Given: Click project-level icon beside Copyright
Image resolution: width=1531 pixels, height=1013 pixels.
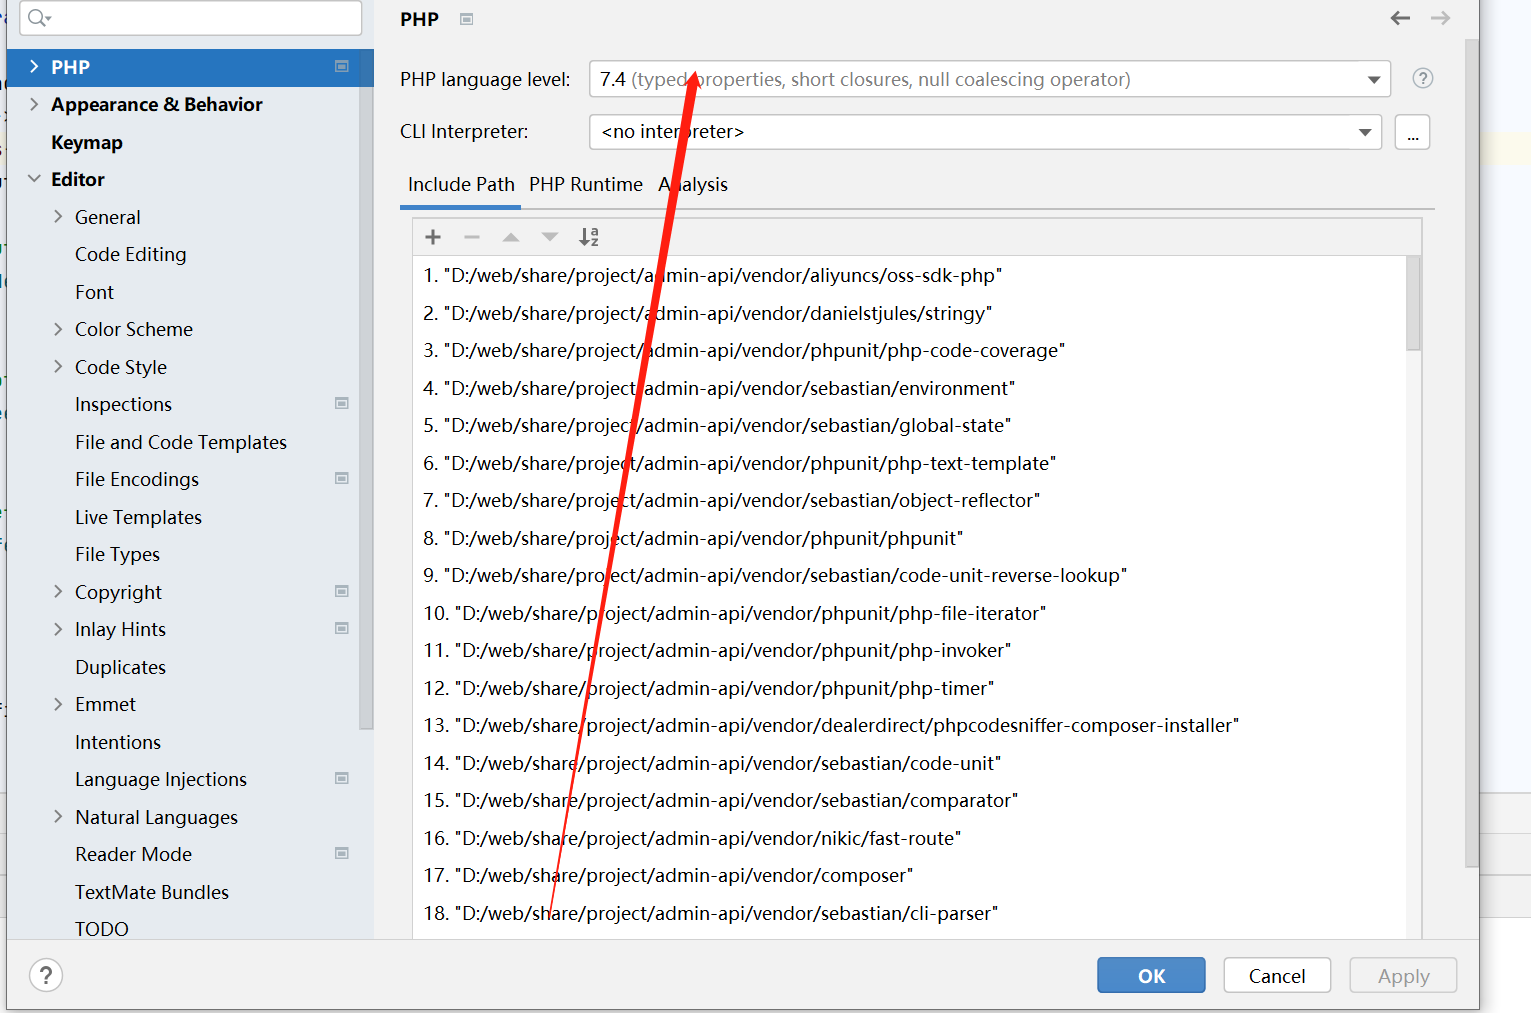Looking at the screenshot, I should [x=342, y=591].
